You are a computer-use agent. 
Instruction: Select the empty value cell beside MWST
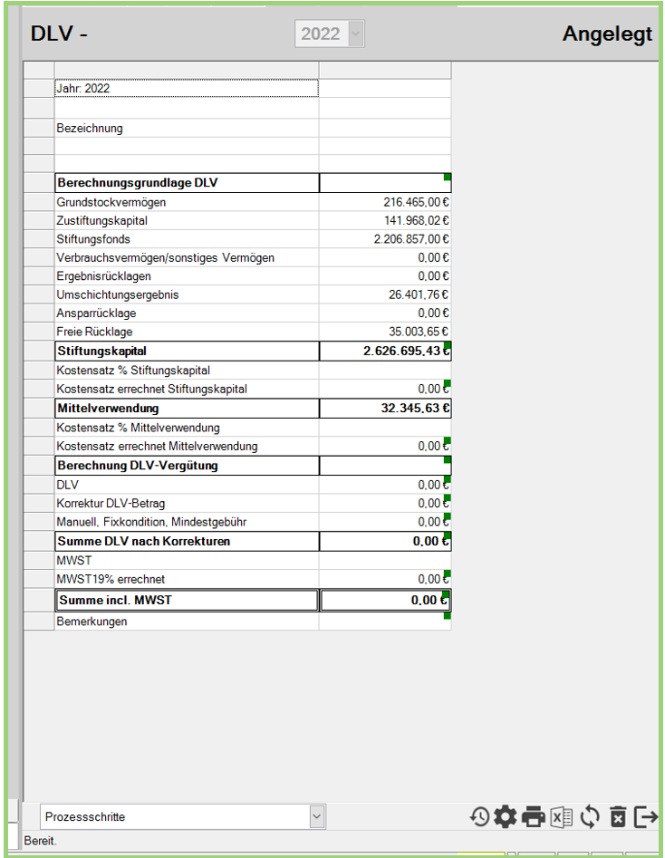tap(385, 560)
